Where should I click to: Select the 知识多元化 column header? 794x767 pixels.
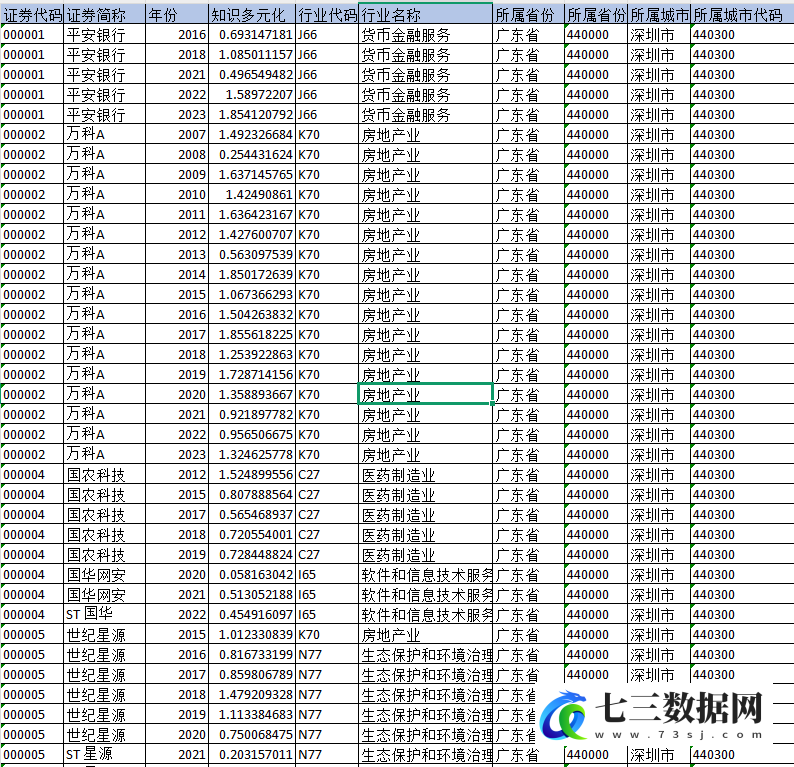click(x=252, y=15)
